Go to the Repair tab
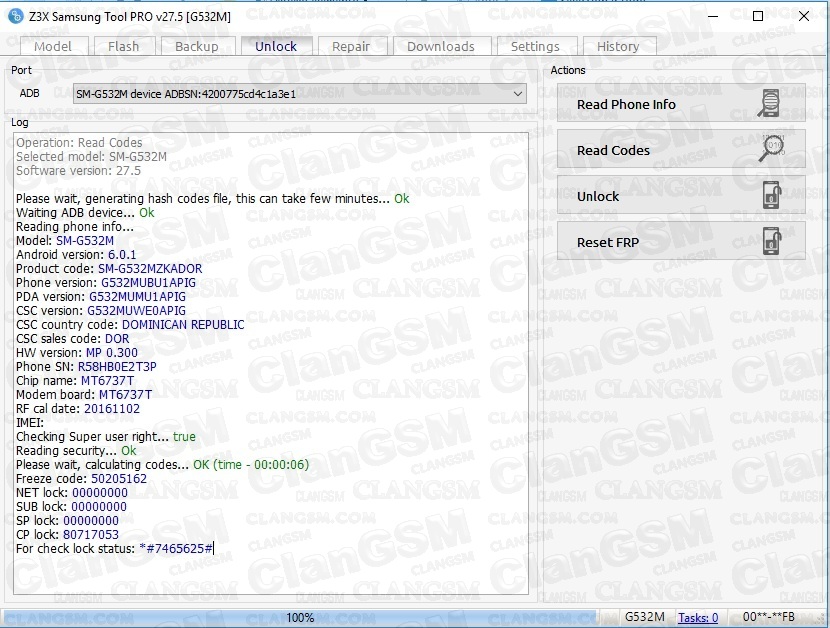Screen dimensions: 830x628 pyautogui.click(x=351, y=46)
